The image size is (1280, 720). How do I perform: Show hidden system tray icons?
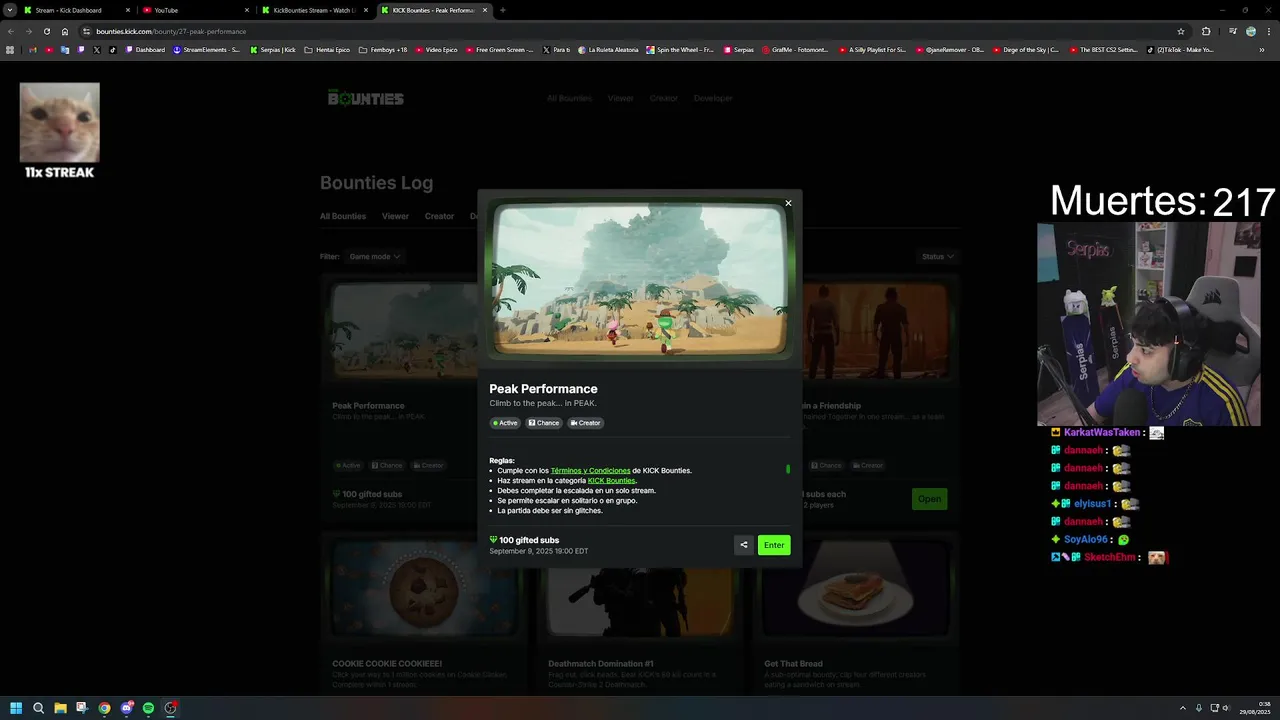tap(1182, 708)
